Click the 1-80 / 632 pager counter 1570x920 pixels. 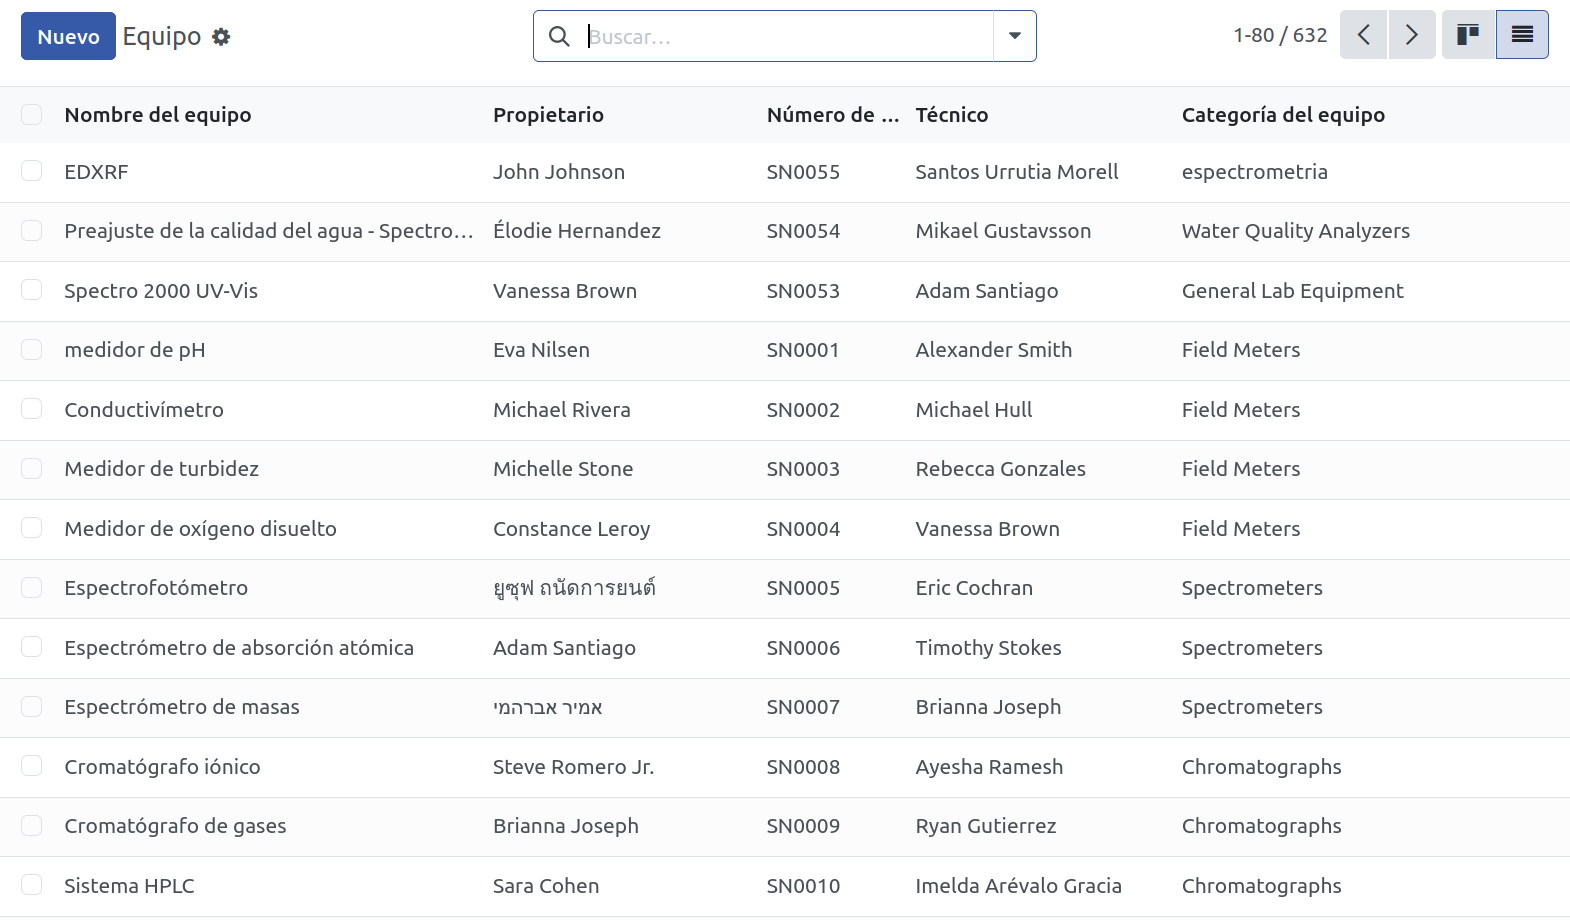(x=1280, y=35)
